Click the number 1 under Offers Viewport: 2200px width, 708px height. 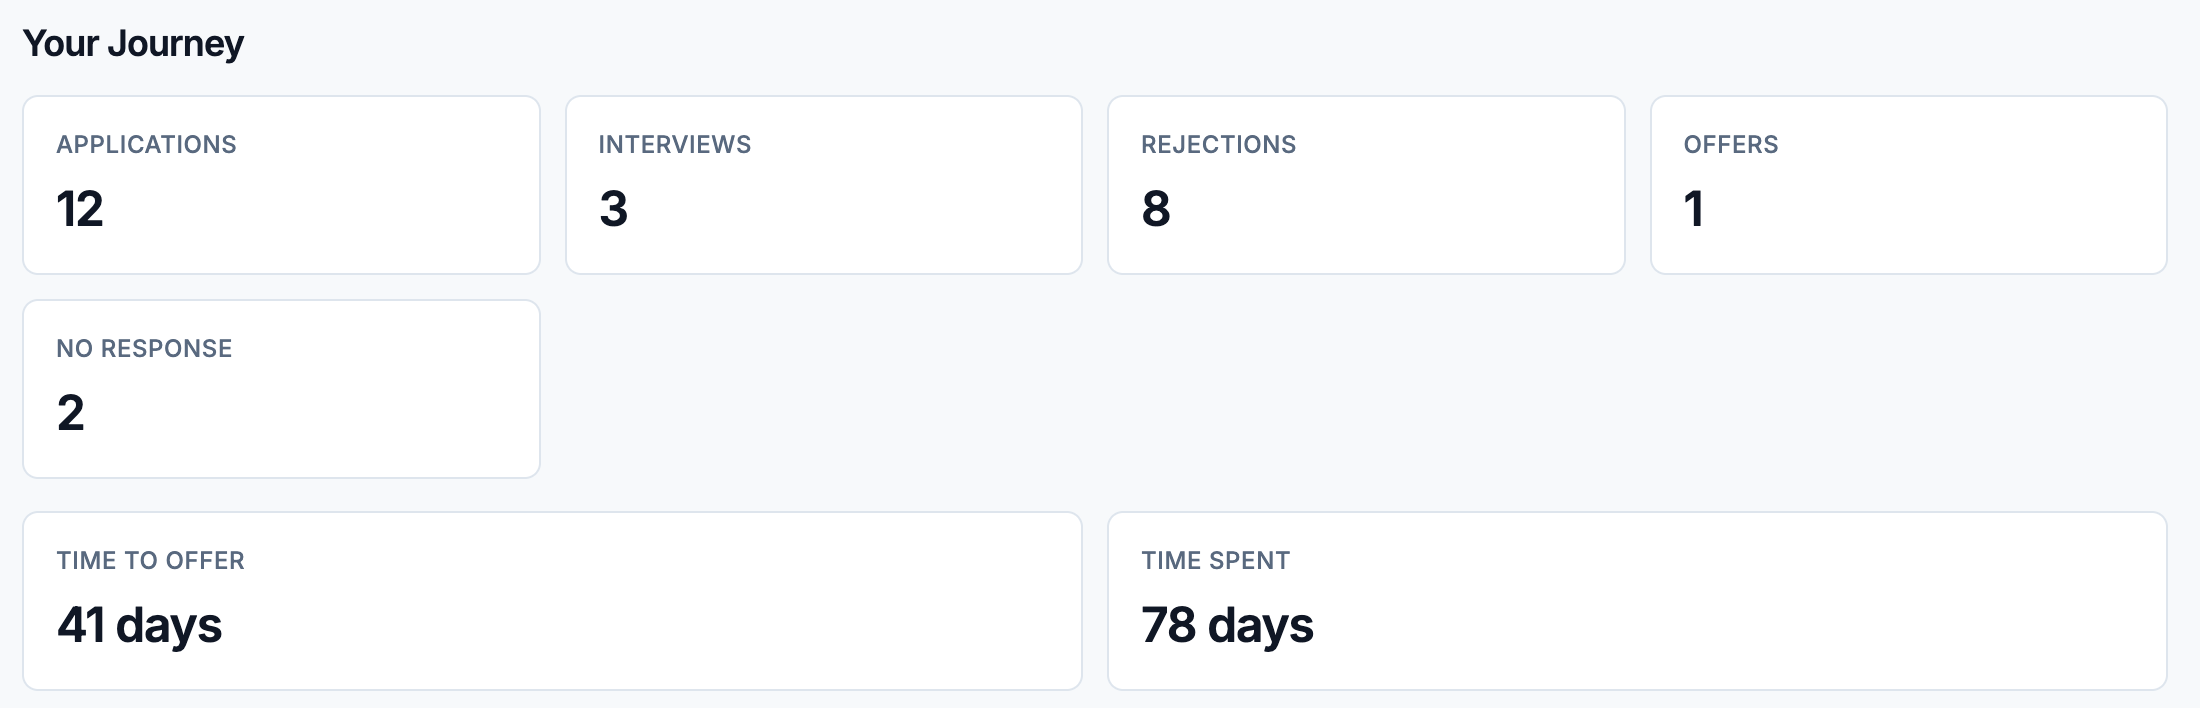coord(1694,209)
